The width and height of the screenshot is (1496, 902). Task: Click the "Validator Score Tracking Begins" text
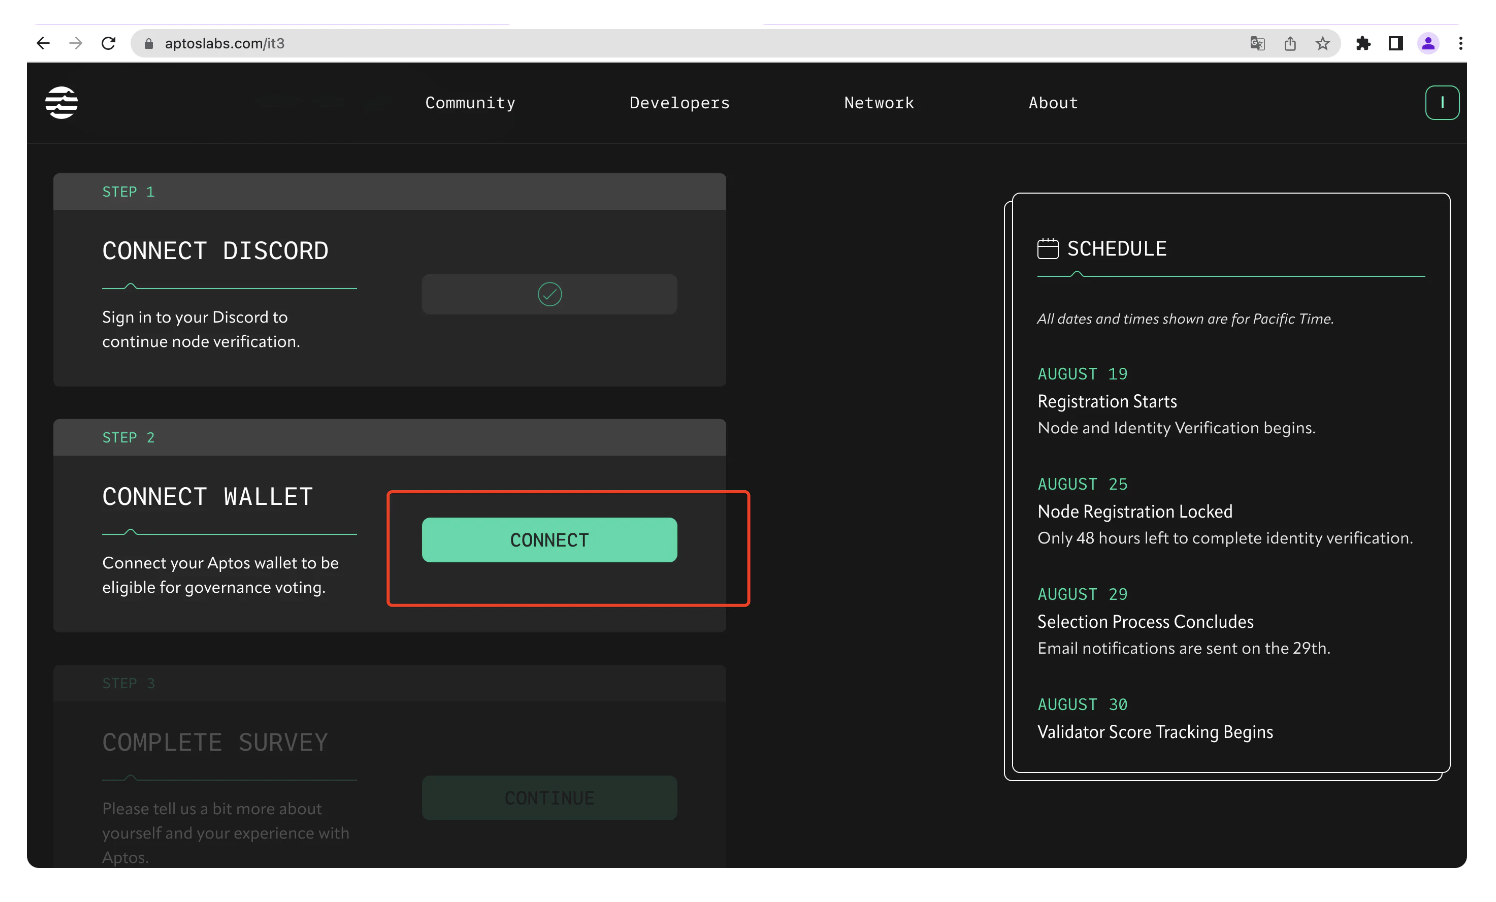point(1155,732)
